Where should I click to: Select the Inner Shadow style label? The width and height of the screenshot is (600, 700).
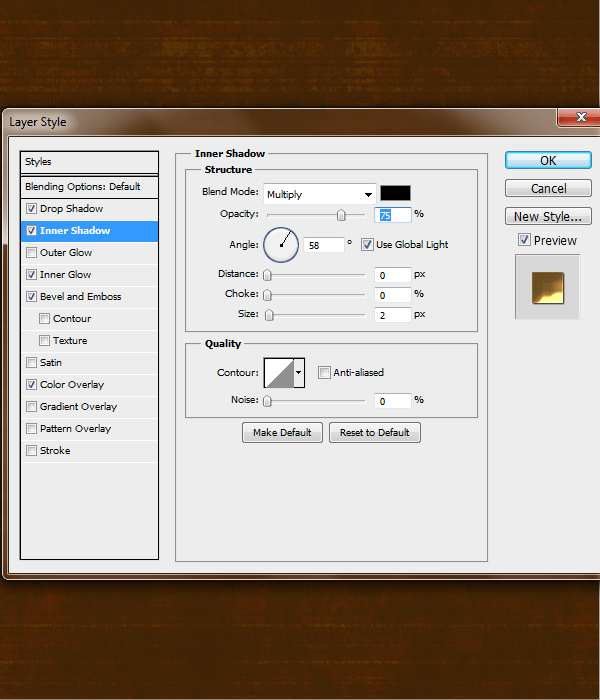[x=75, y=230]
